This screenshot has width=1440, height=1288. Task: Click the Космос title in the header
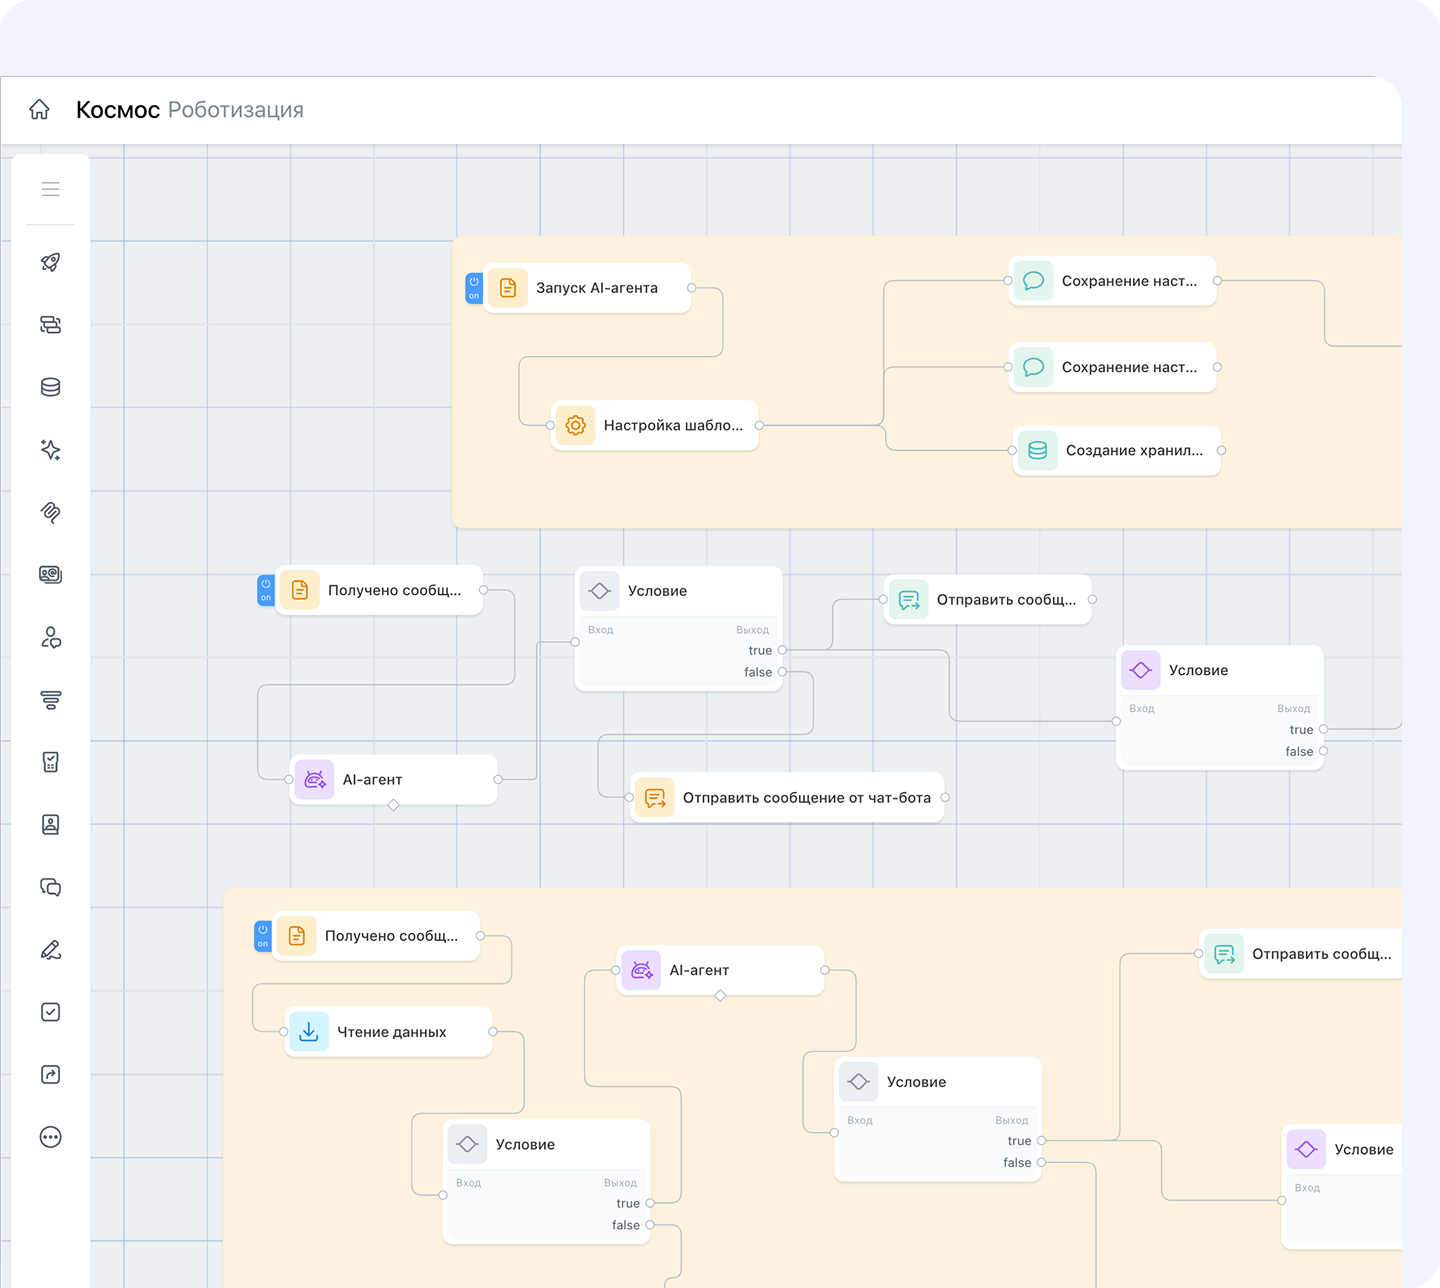118,110
